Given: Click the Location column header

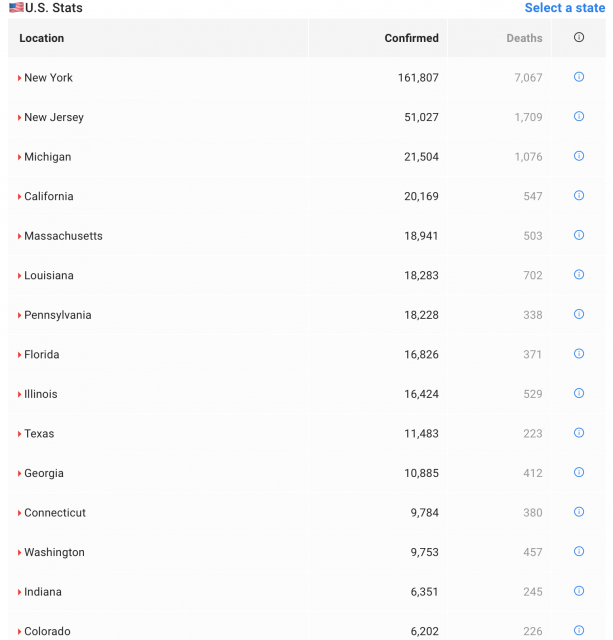Looking at the screenshot, I should click(42, 38).
